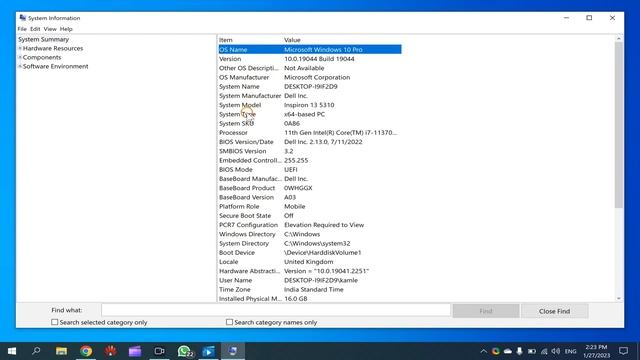Select the OS Name row

pos(310,49)
